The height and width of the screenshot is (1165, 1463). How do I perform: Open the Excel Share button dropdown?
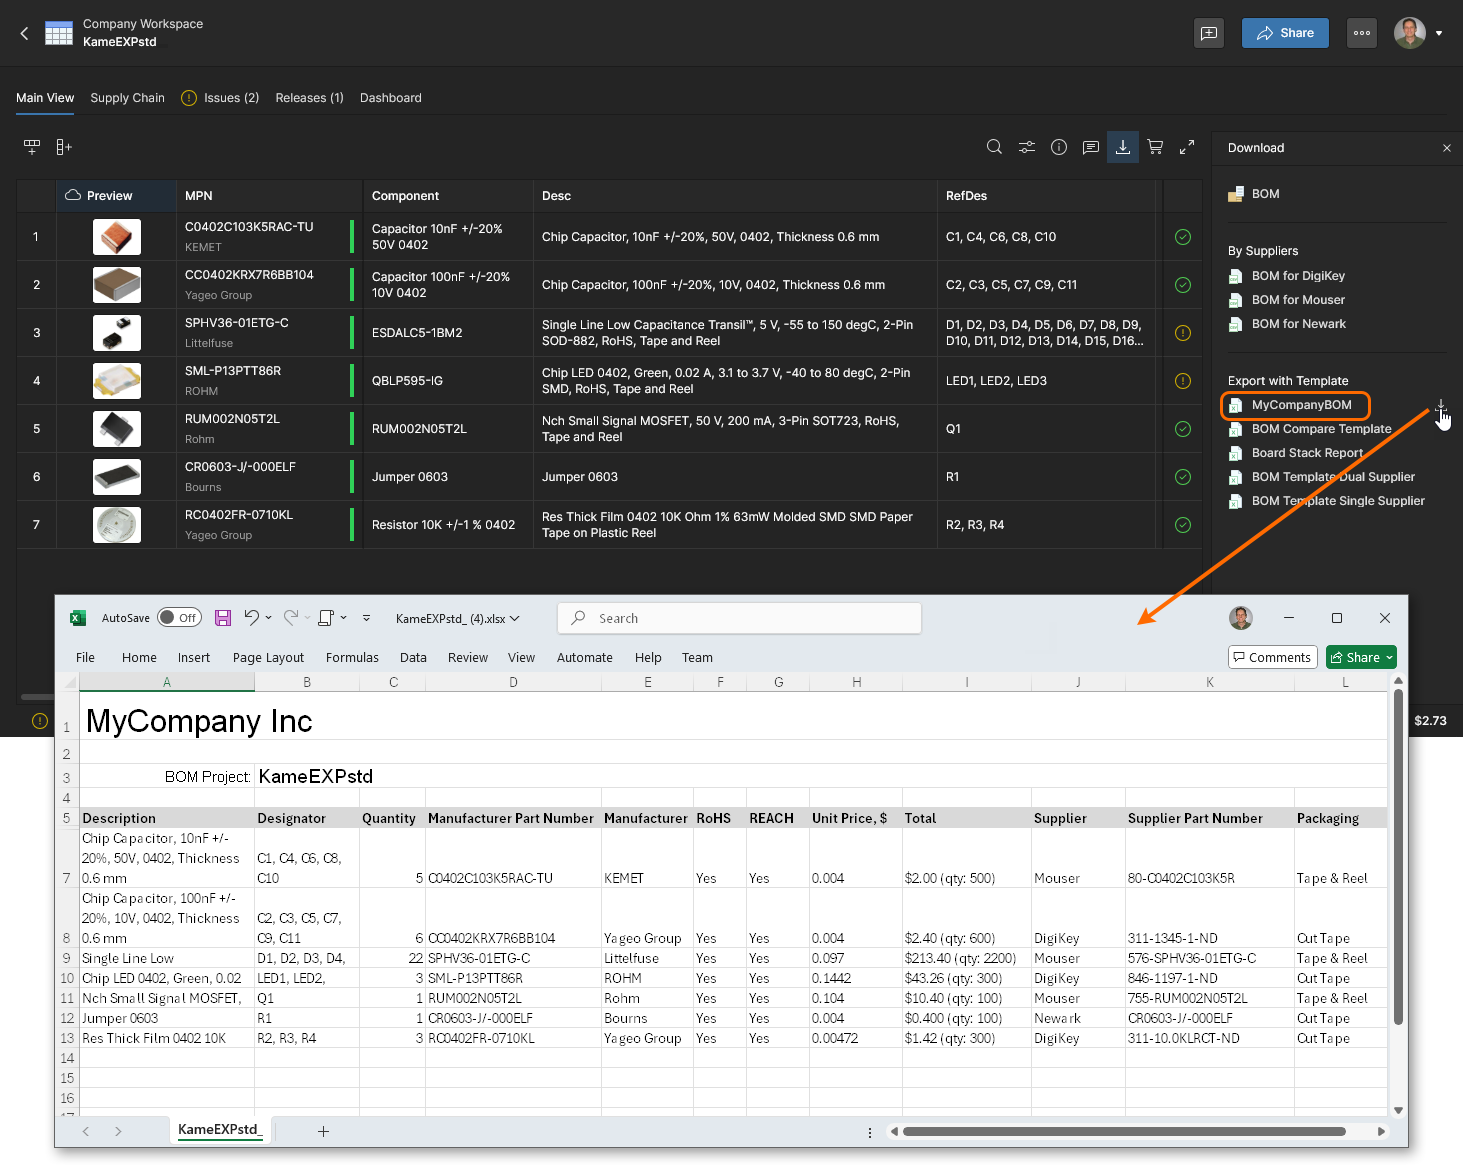tap(1389, 657)
